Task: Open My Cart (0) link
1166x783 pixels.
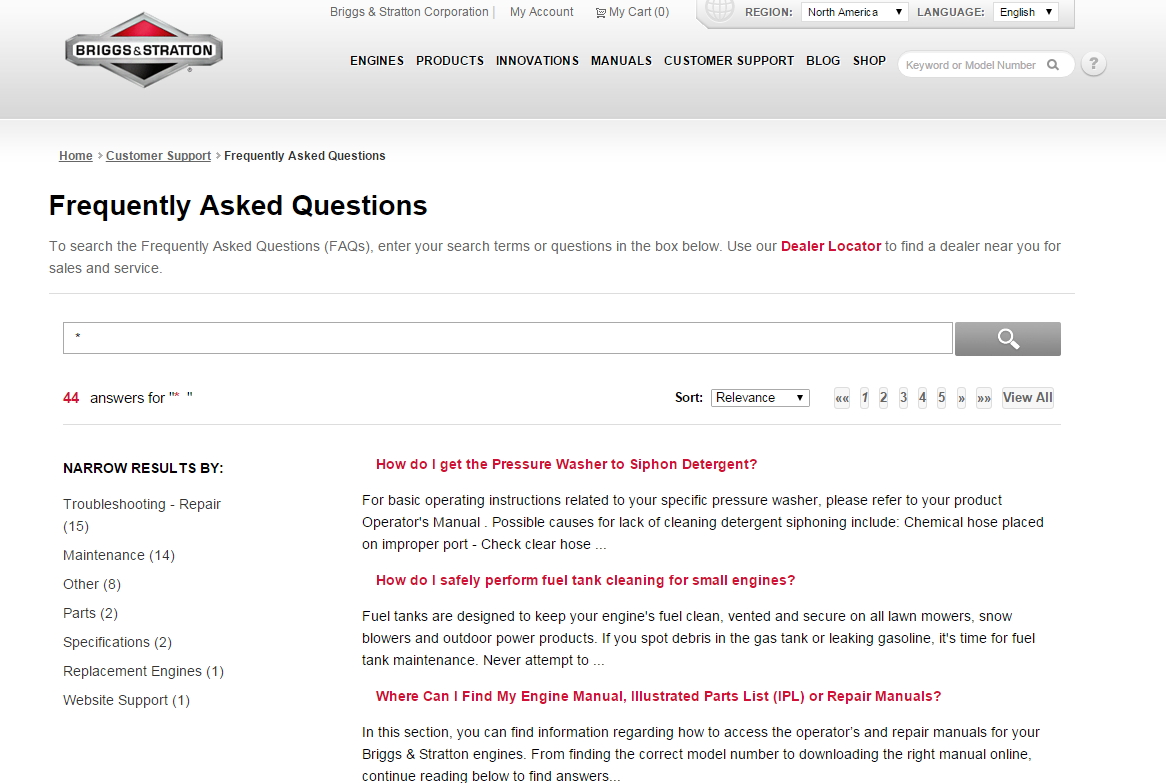Action: point(639,12)
